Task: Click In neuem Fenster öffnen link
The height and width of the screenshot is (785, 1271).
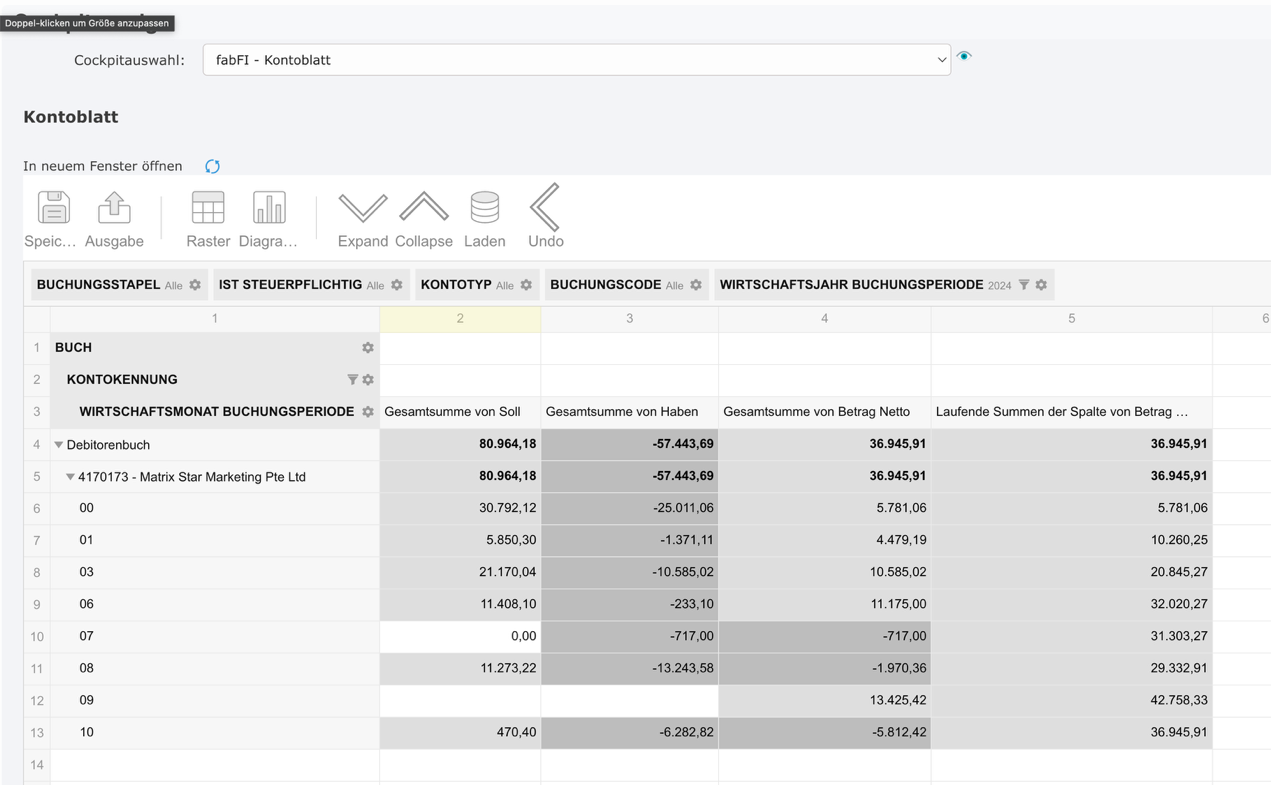Action: [x=103, y=166]
